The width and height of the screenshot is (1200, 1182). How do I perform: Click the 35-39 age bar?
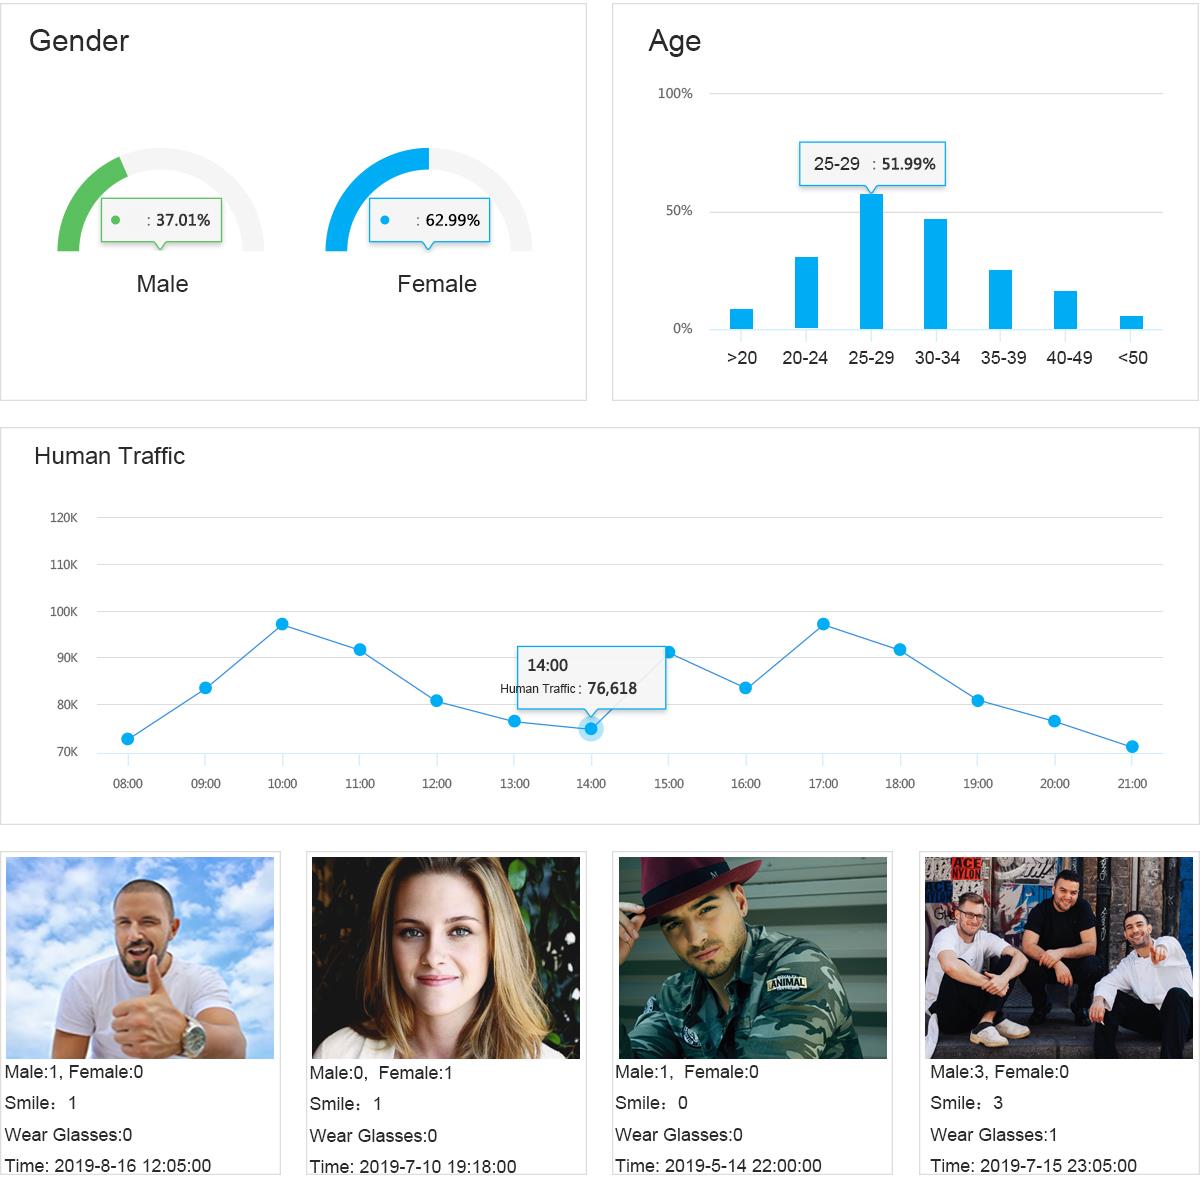click(1000, 299)
